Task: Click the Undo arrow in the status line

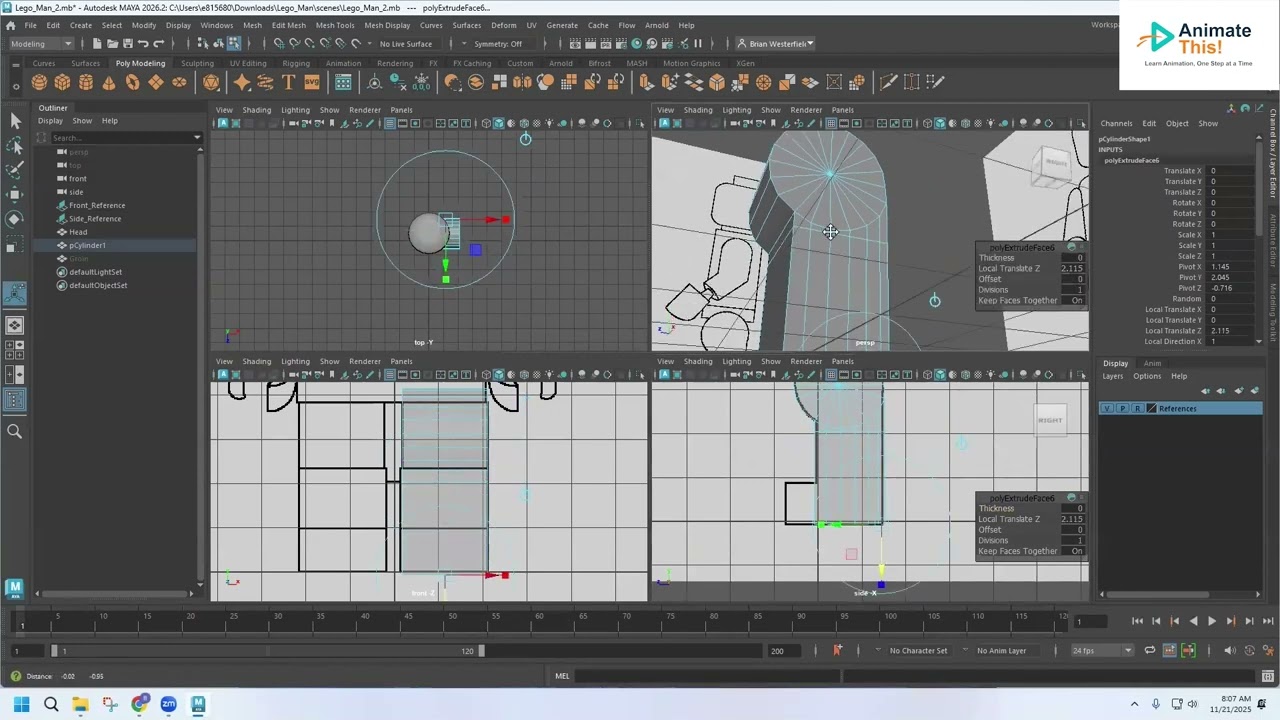Action: click(143, 43)
